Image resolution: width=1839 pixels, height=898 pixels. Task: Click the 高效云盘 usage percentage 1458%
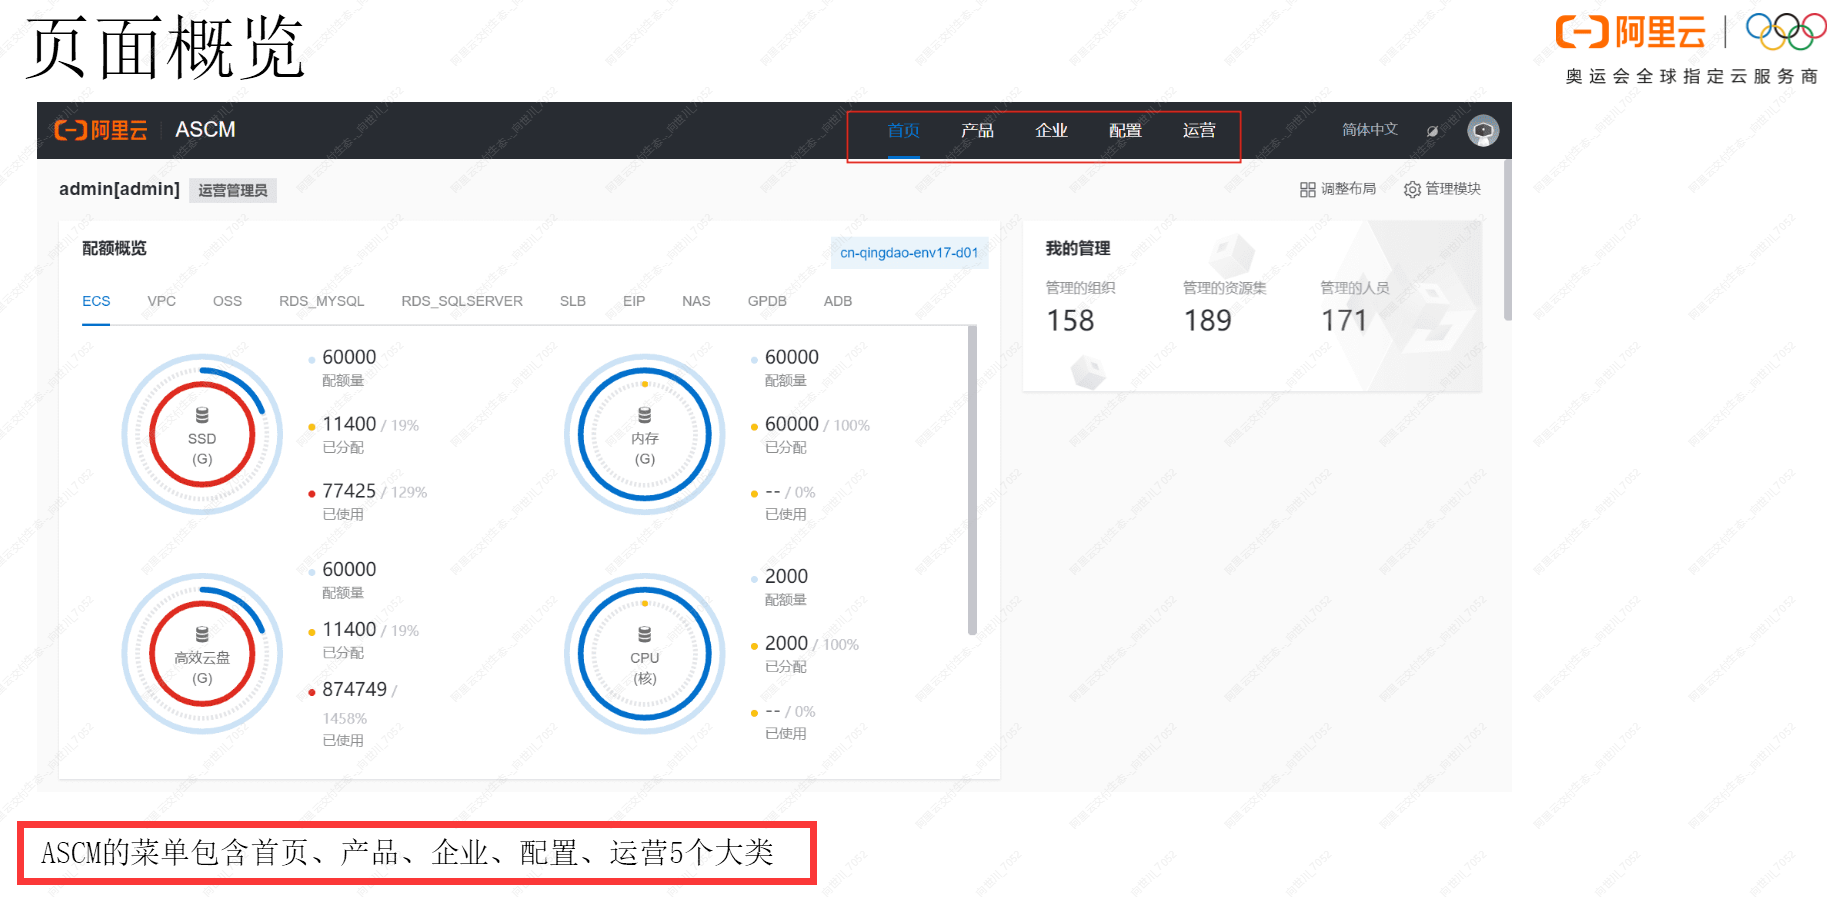[x=344, y=718]
